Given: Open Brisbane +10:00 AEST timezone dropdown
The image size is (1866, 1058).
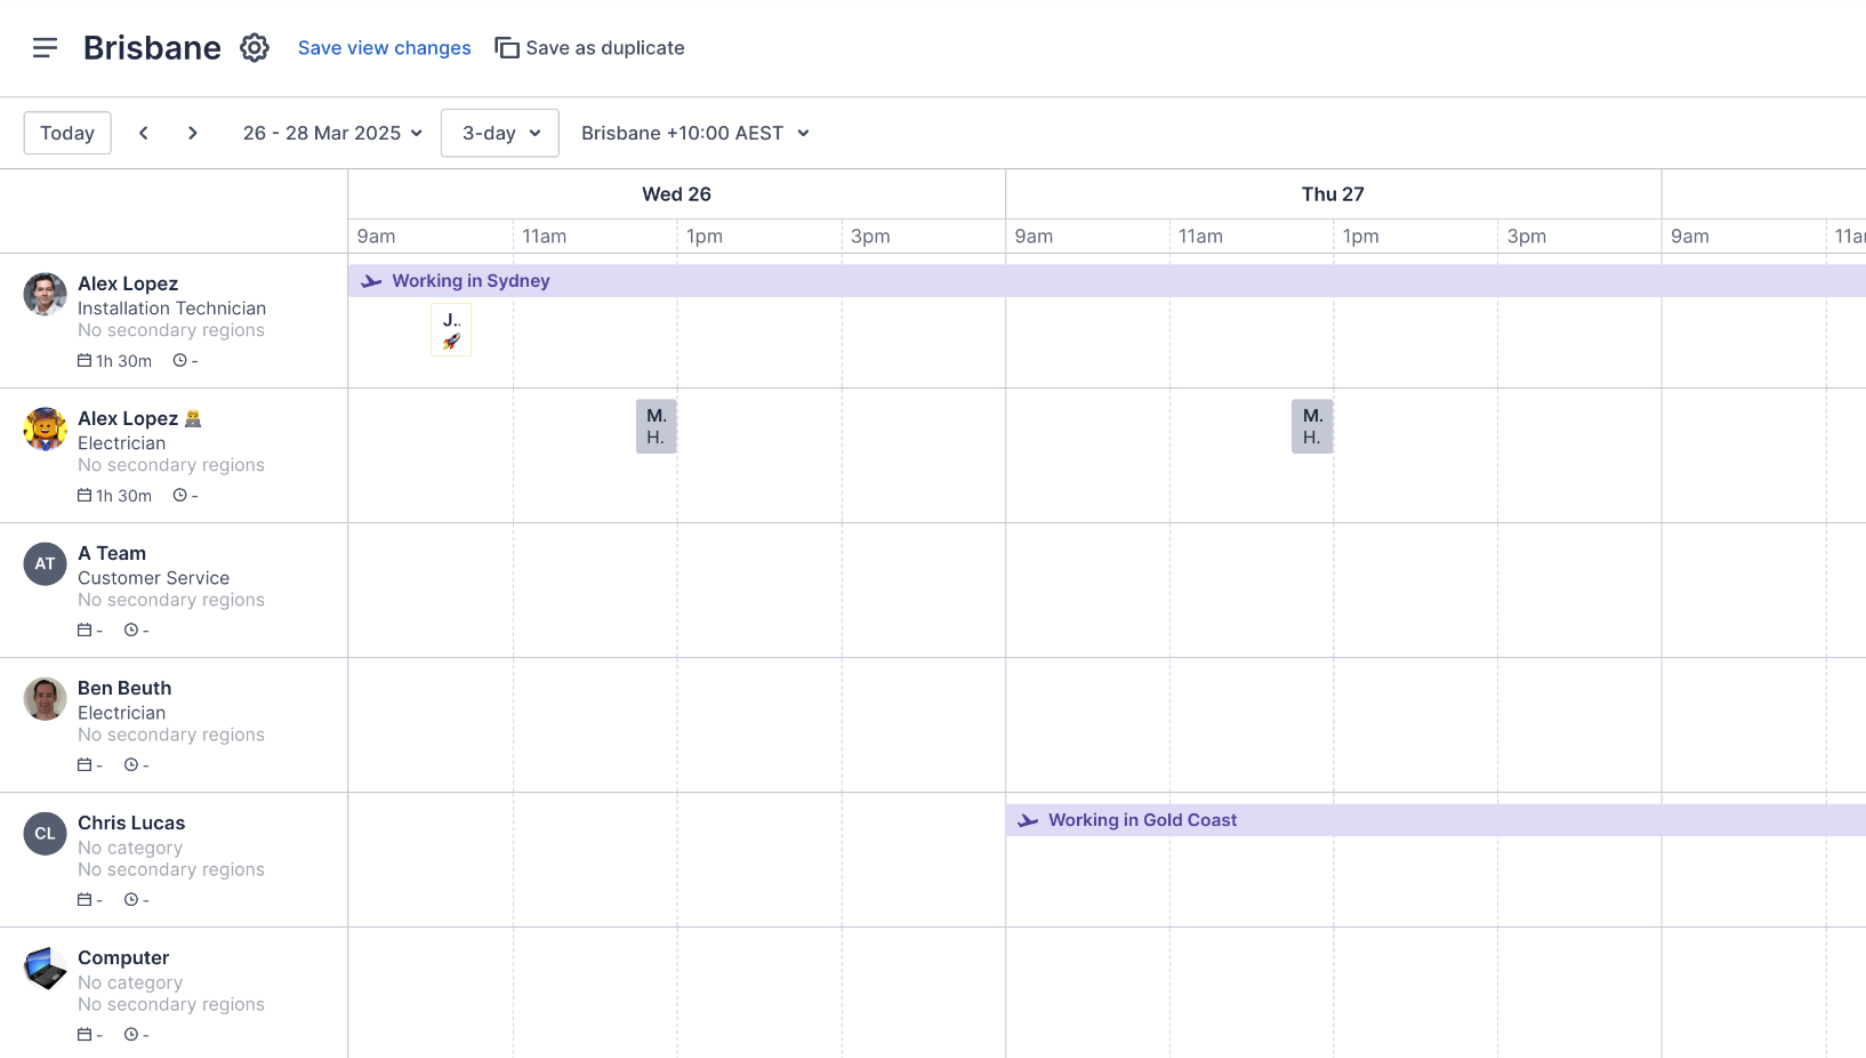Looking at the screenshot, I should (694, 133).
